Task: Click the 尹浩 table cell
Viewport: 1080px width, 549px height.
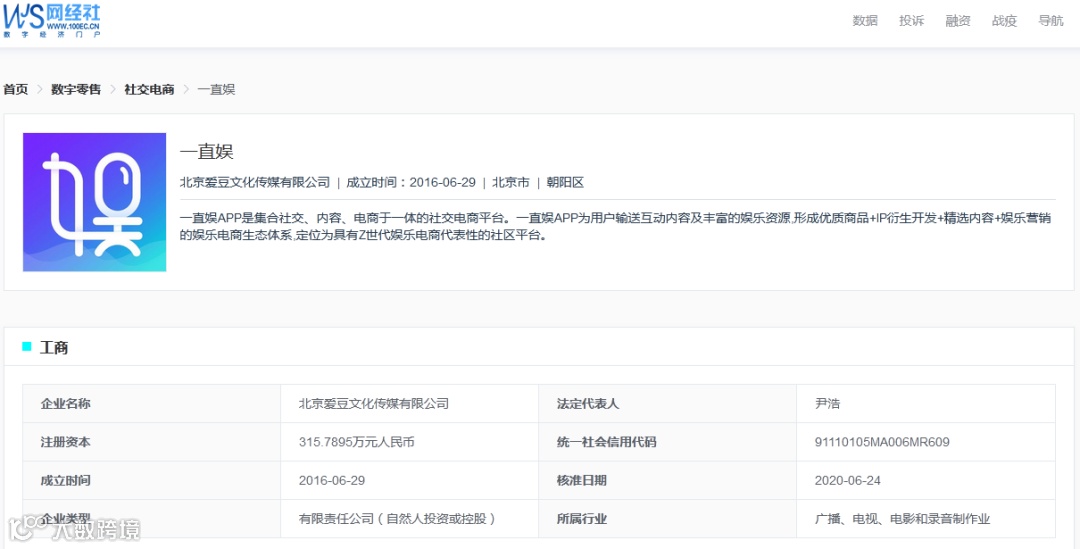Action: click(x=926, y=404)
